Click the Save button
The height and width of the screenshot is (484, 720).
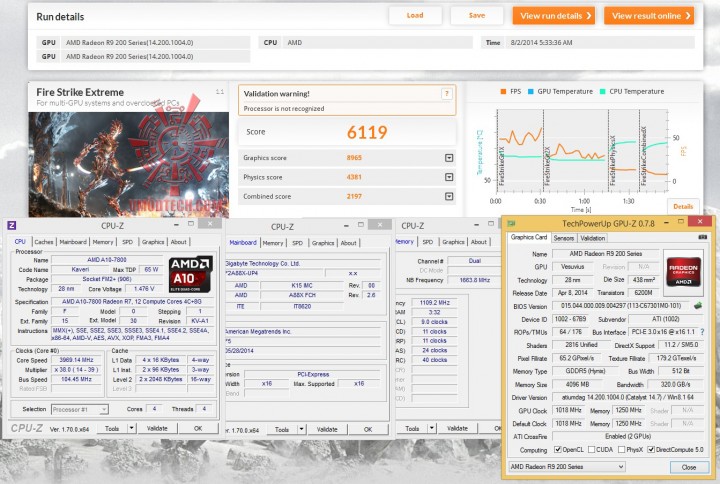coord(477,16)
